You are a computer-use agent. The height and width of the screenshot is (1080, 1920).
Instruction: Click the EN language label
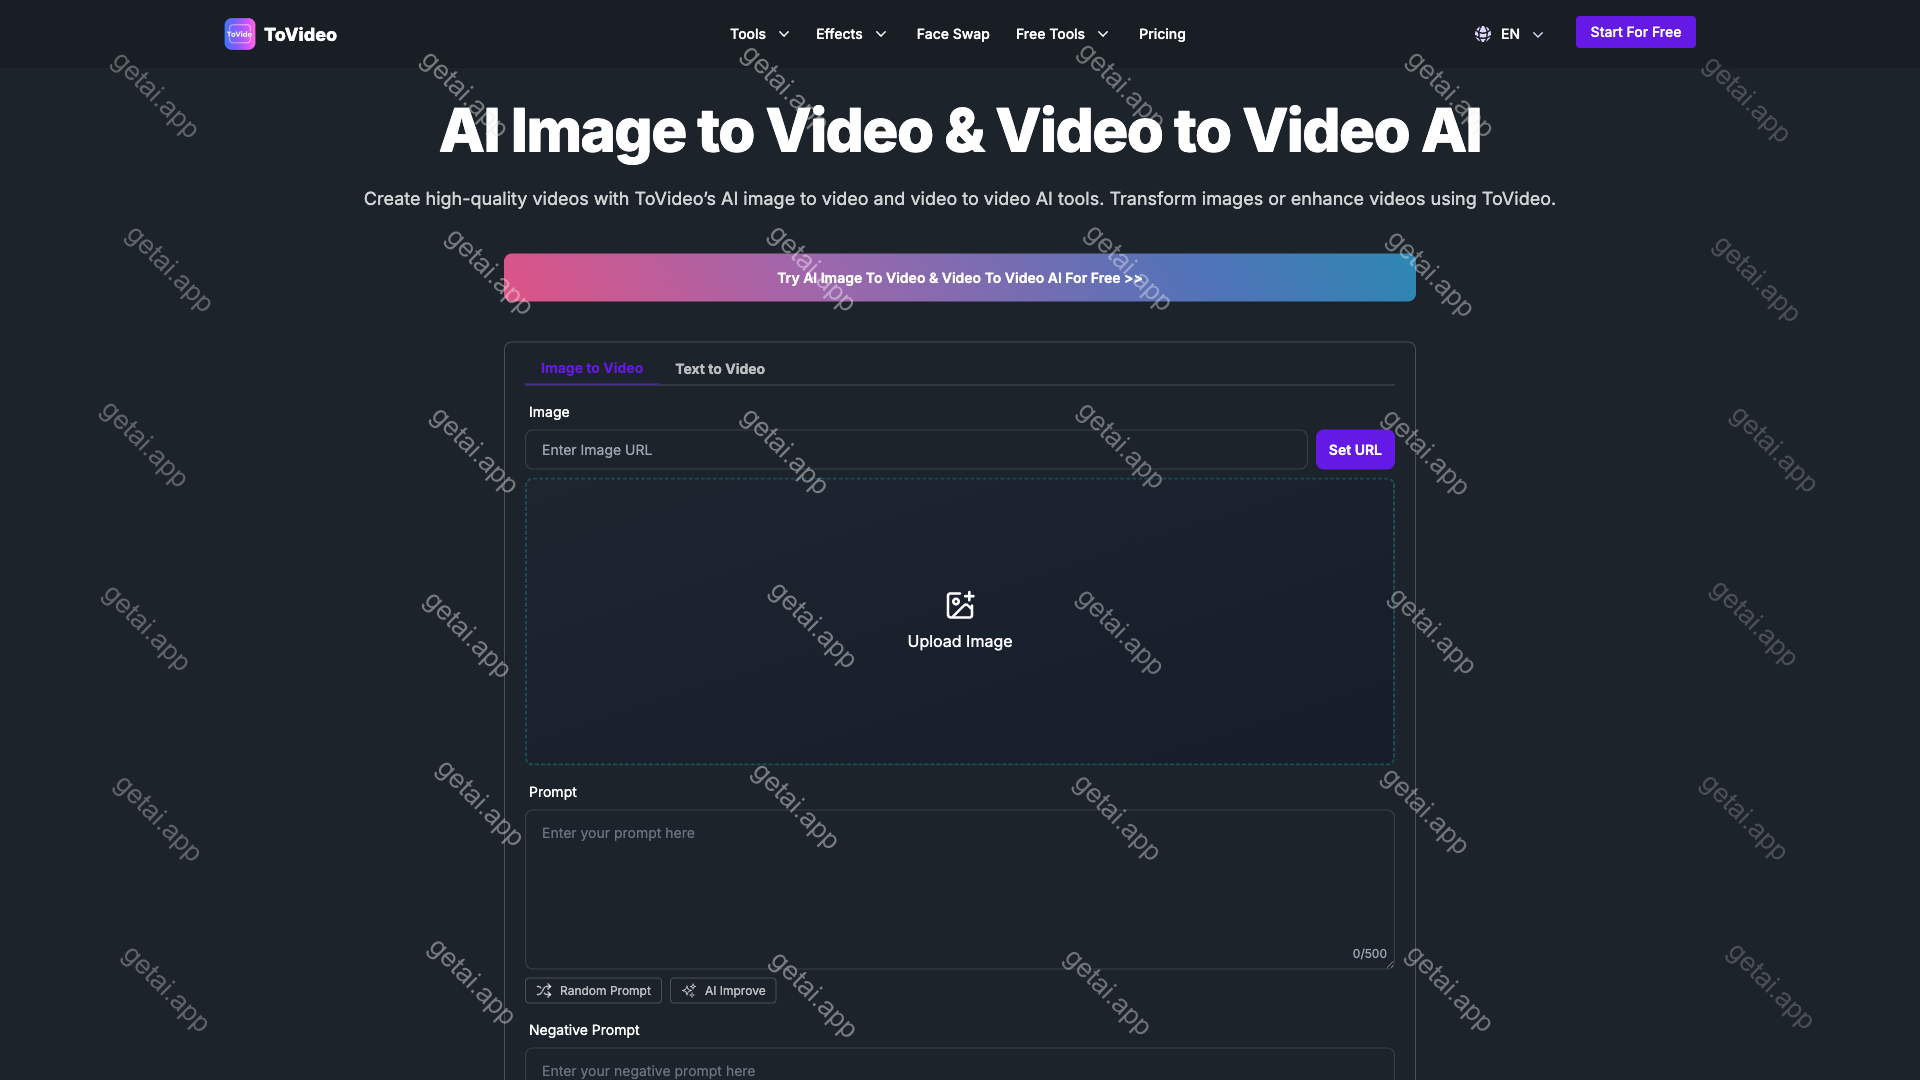pos(1510,34)
